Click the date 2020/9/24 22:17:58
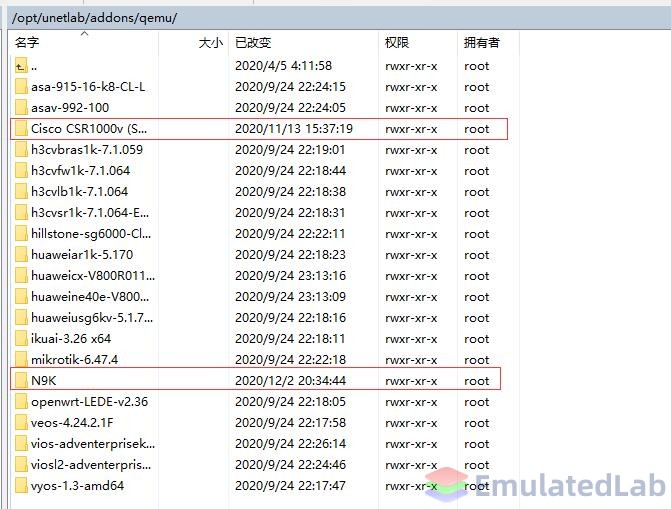 tap(290, 423)
